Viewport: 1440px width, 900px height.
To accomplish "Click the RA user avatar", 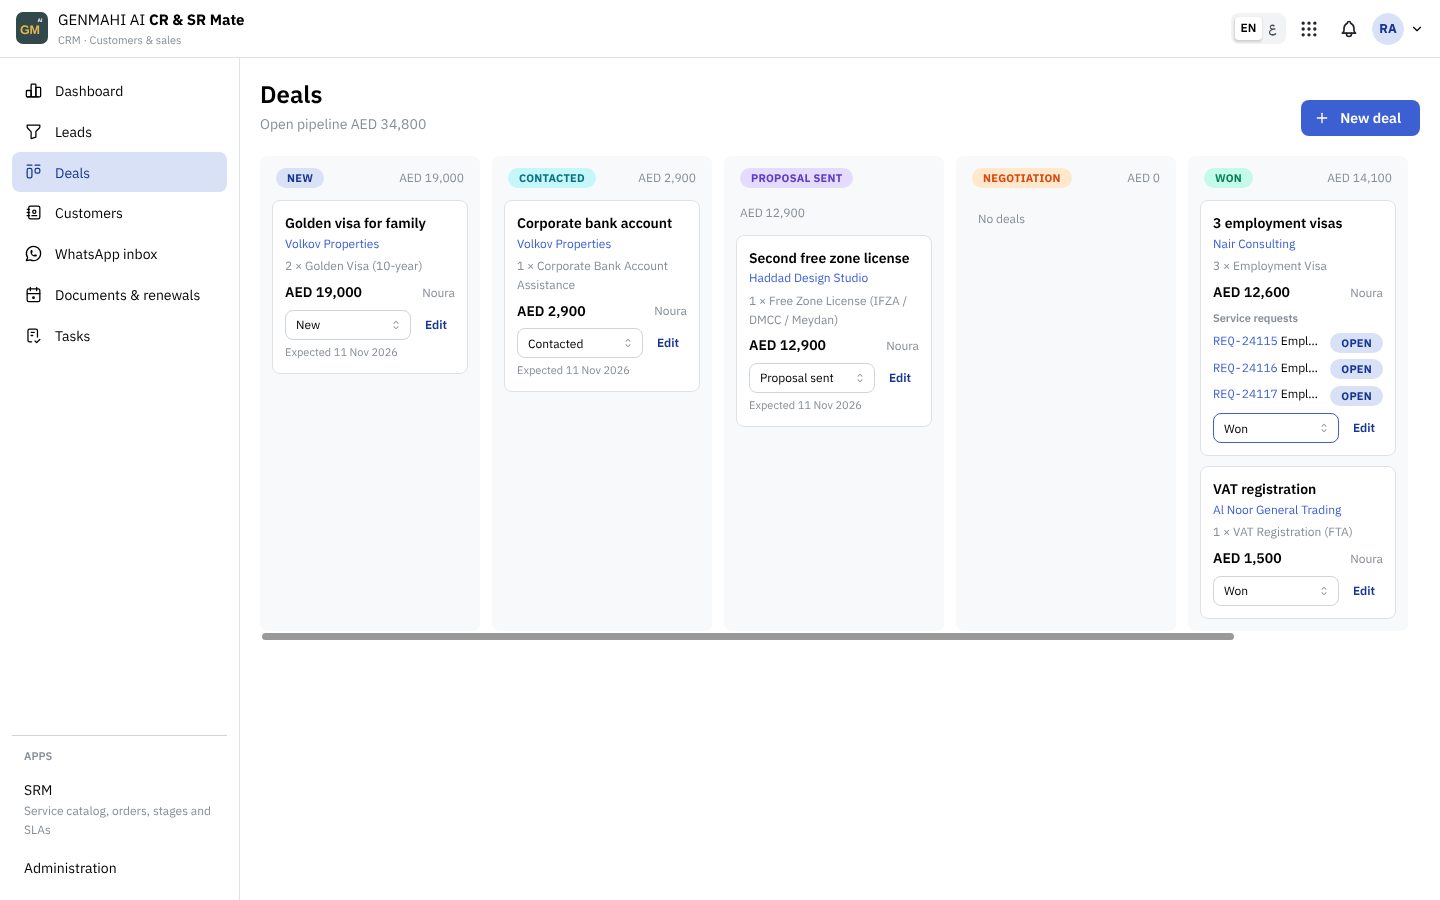I will [1388, 29].
